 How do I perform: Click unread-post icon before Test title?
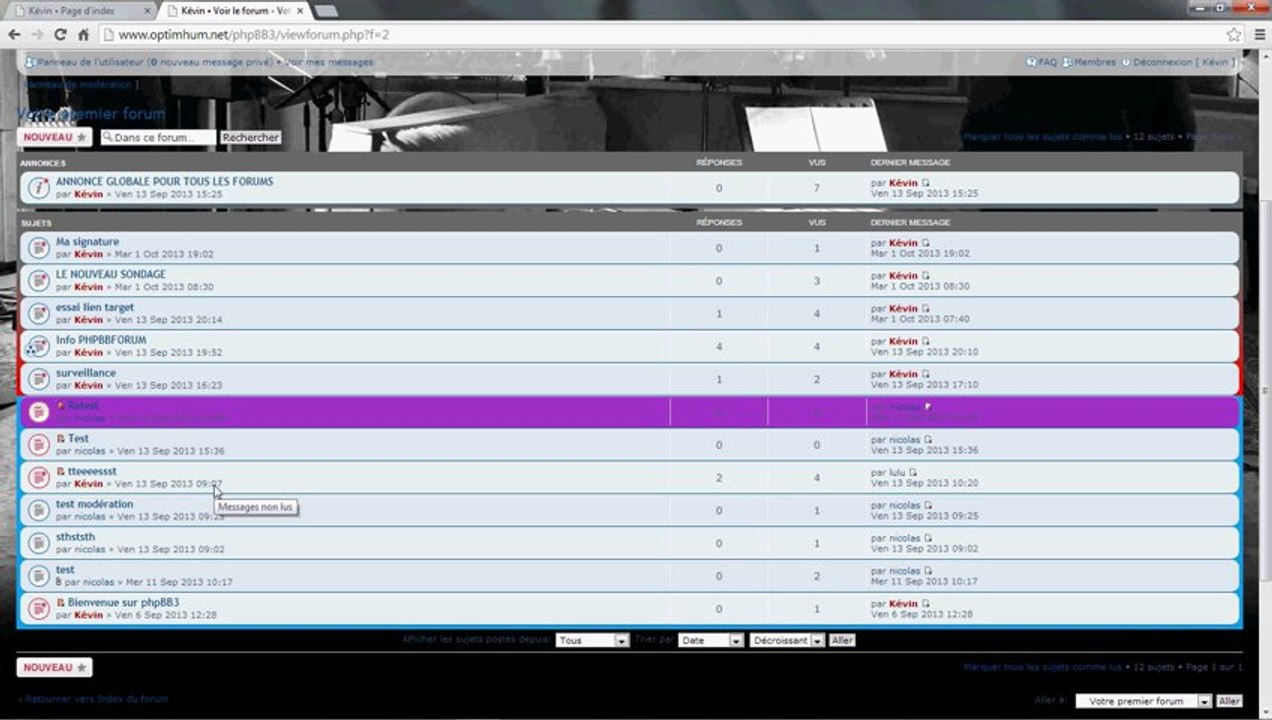tap(61, 438)
